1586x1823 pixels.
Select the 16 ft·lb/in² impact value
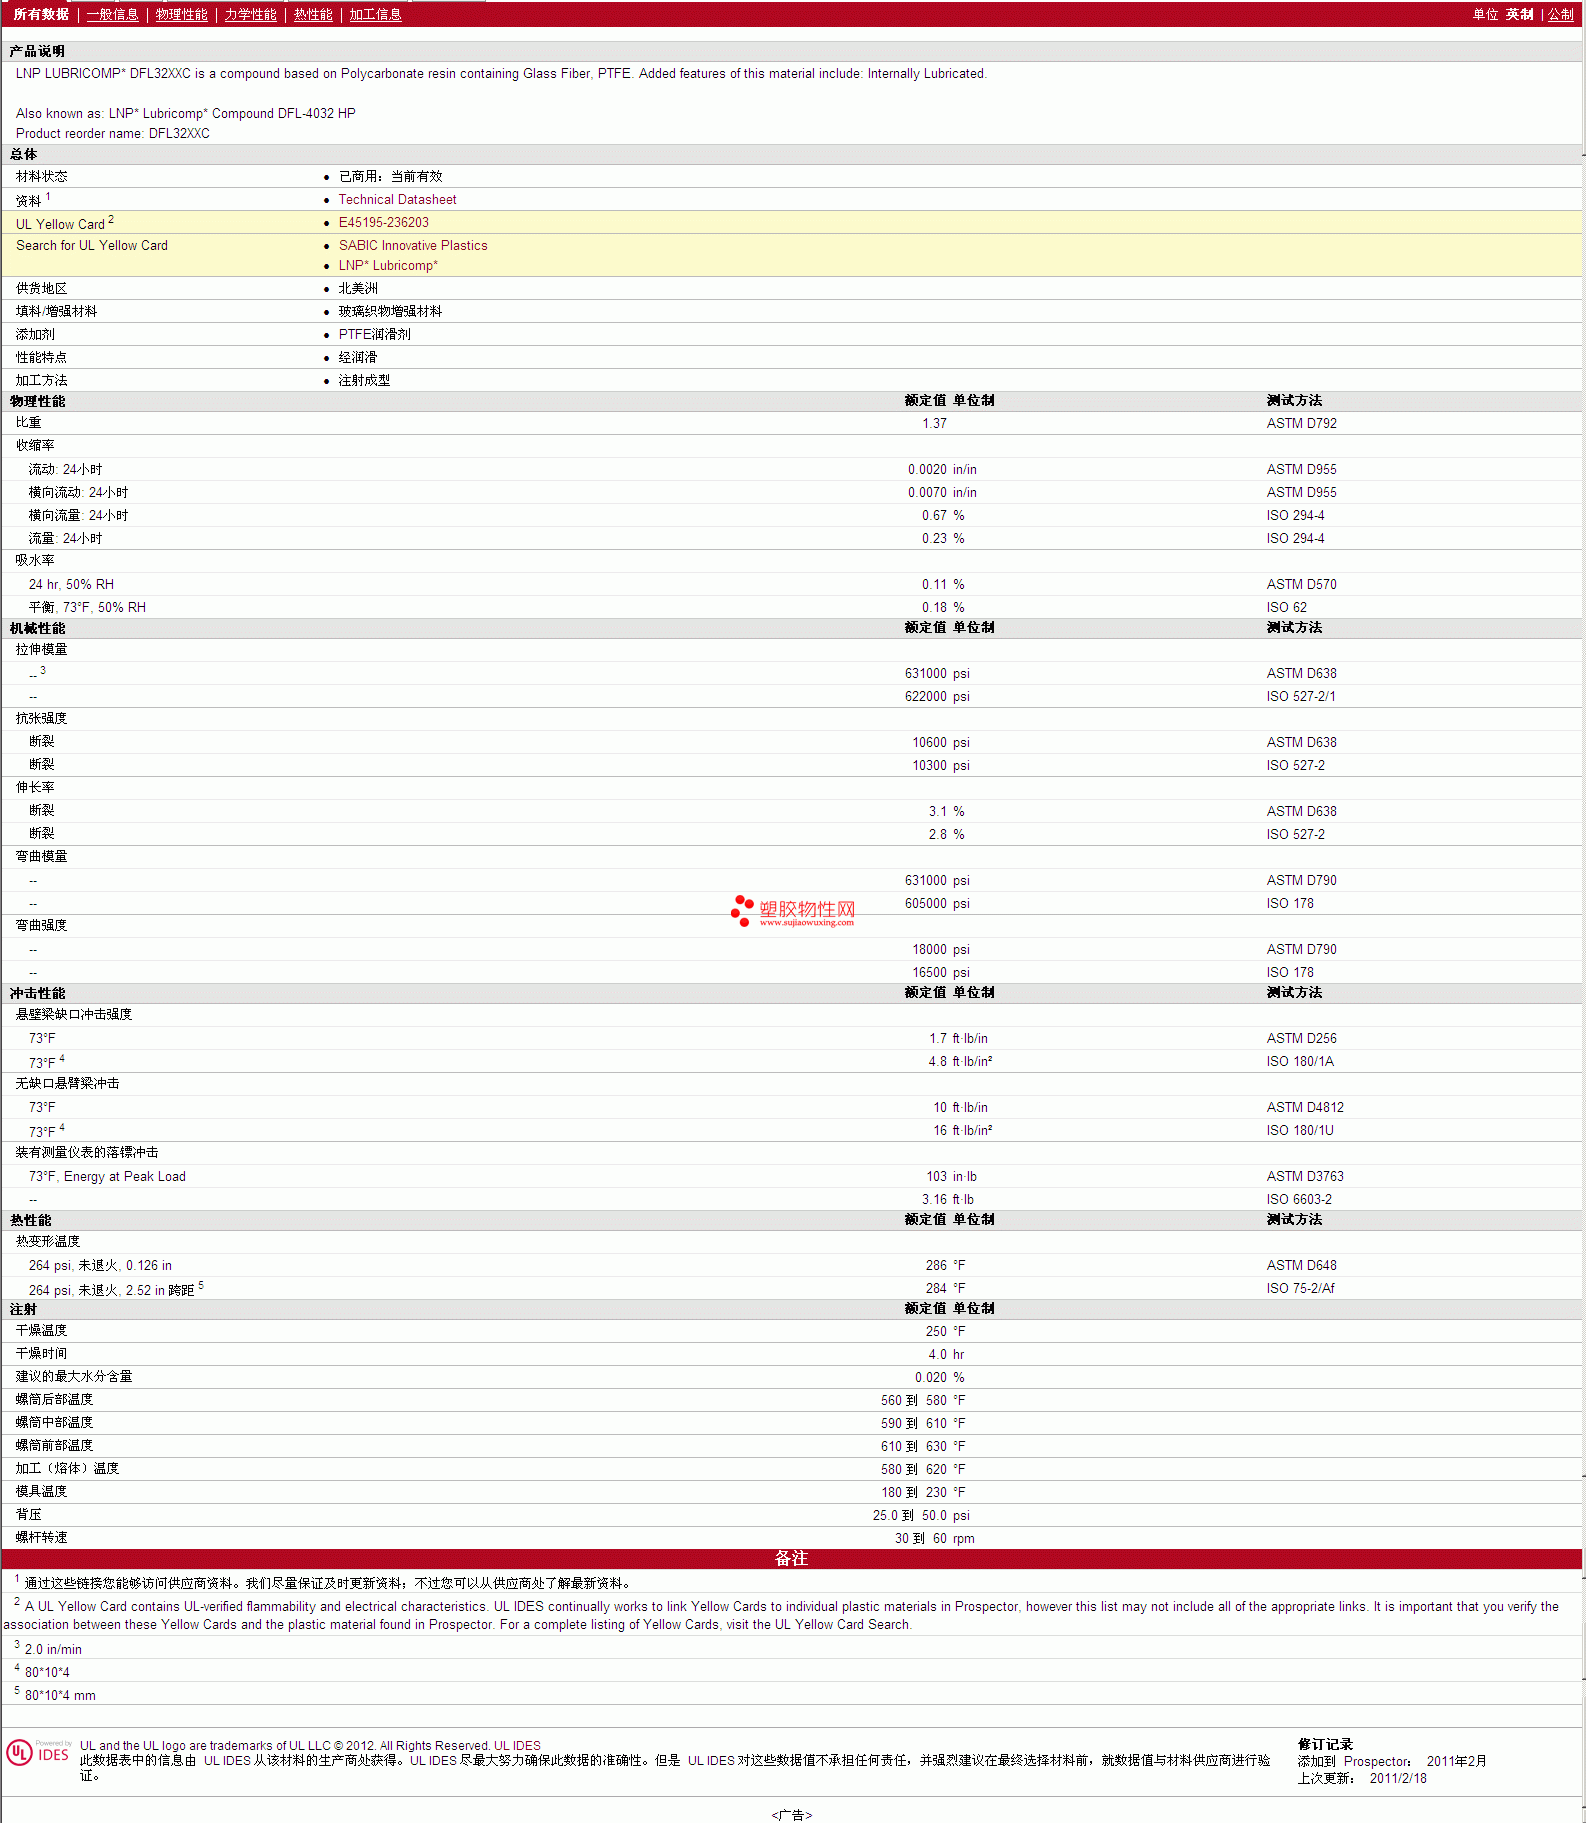963,1131
